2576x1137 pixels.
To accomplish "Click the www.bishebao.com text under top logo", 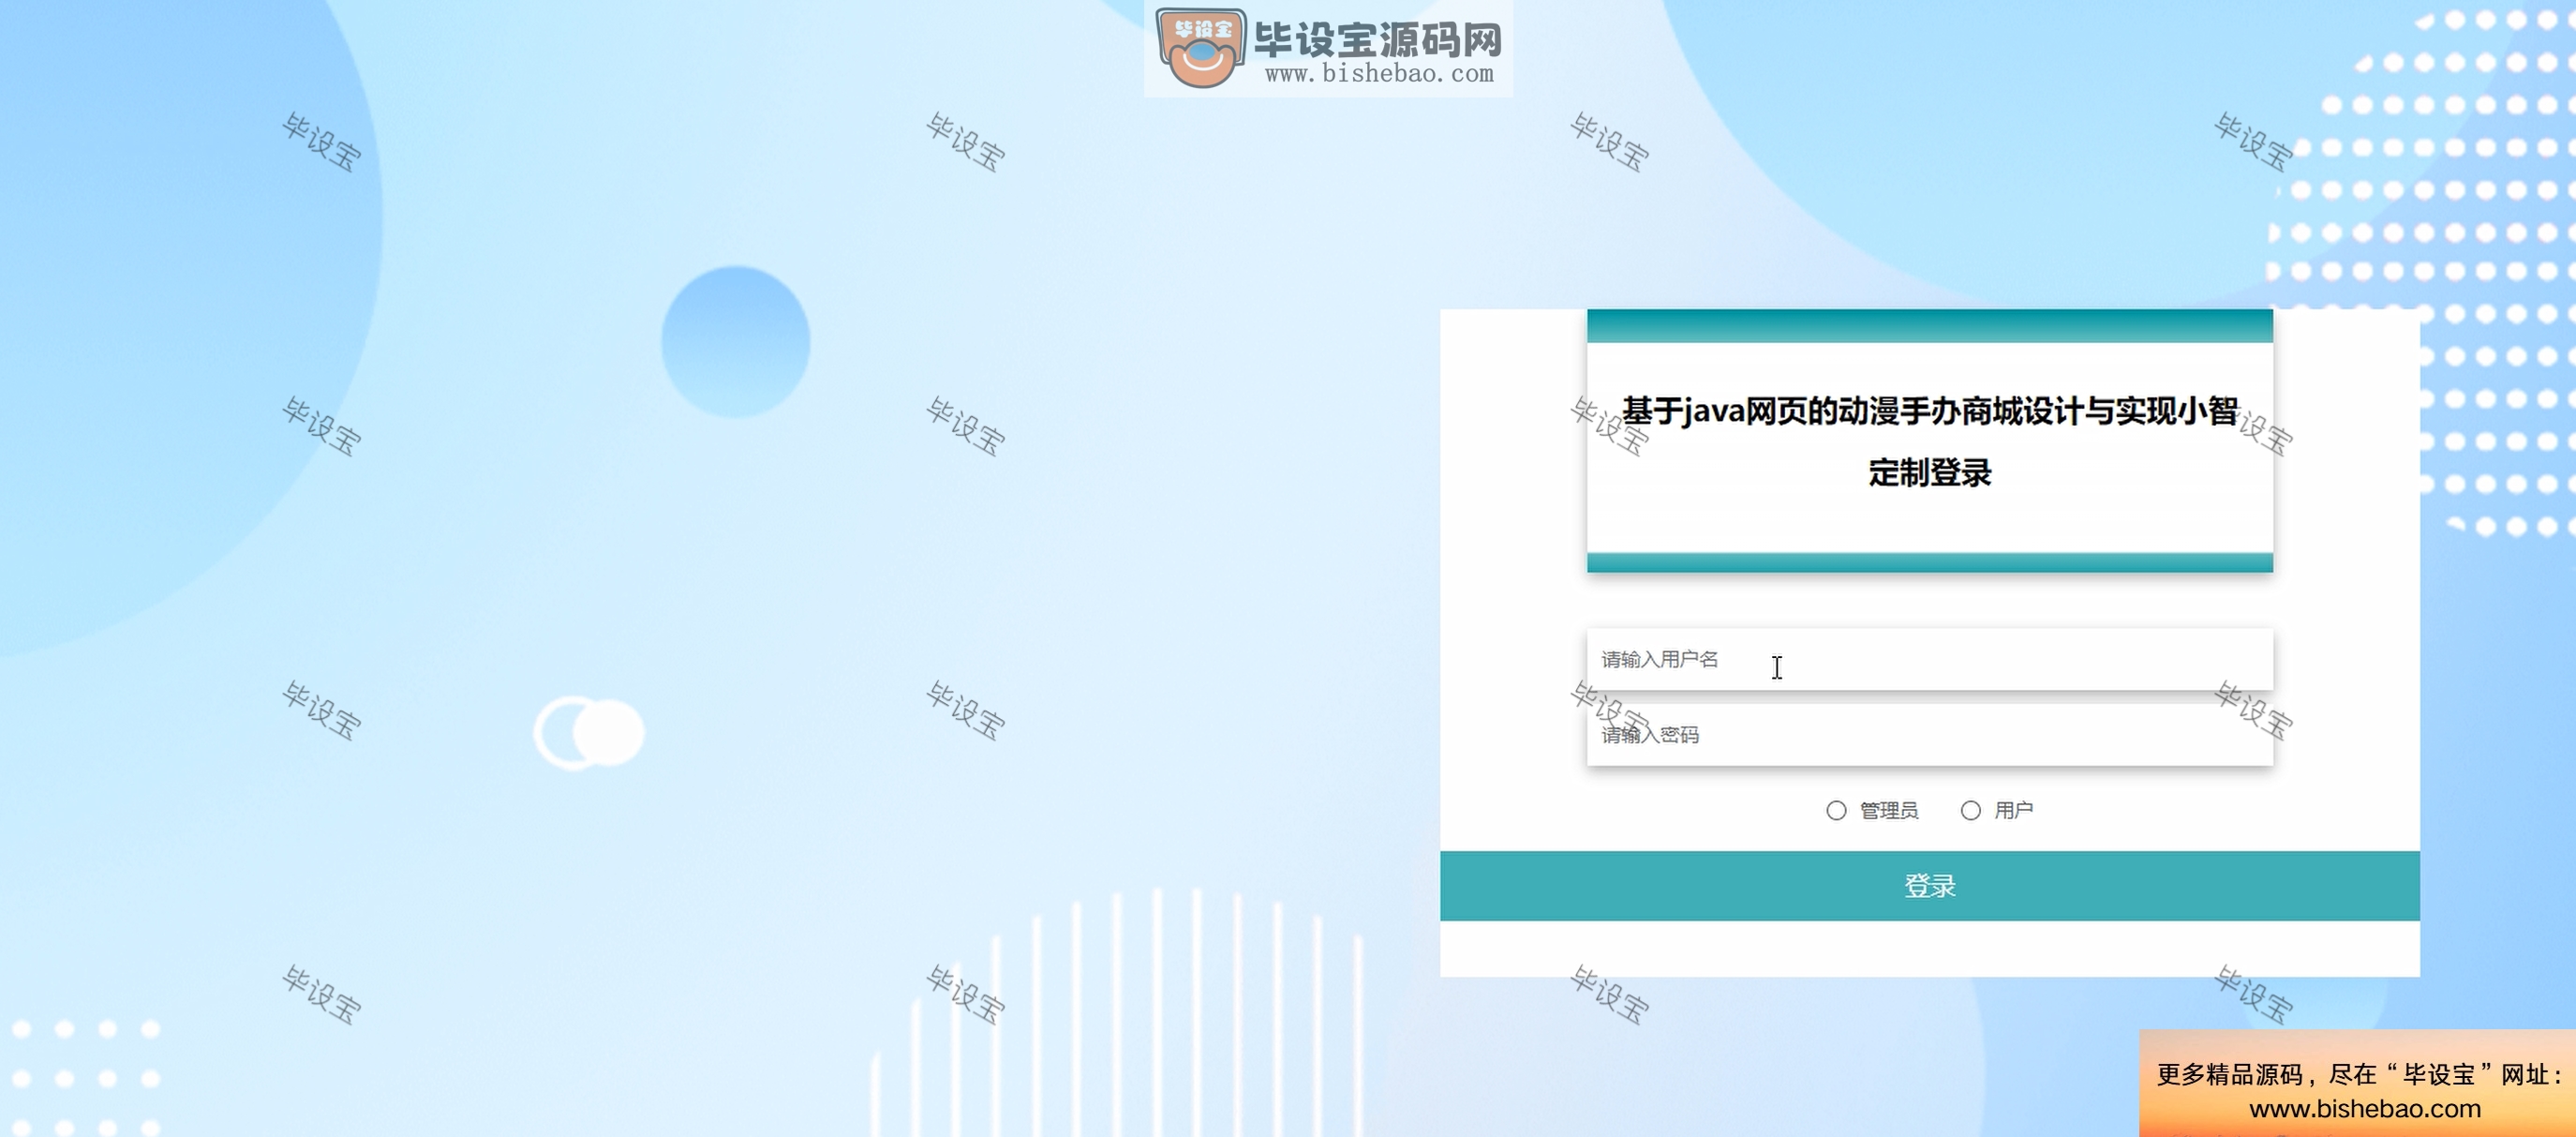I will point(1379,73).
